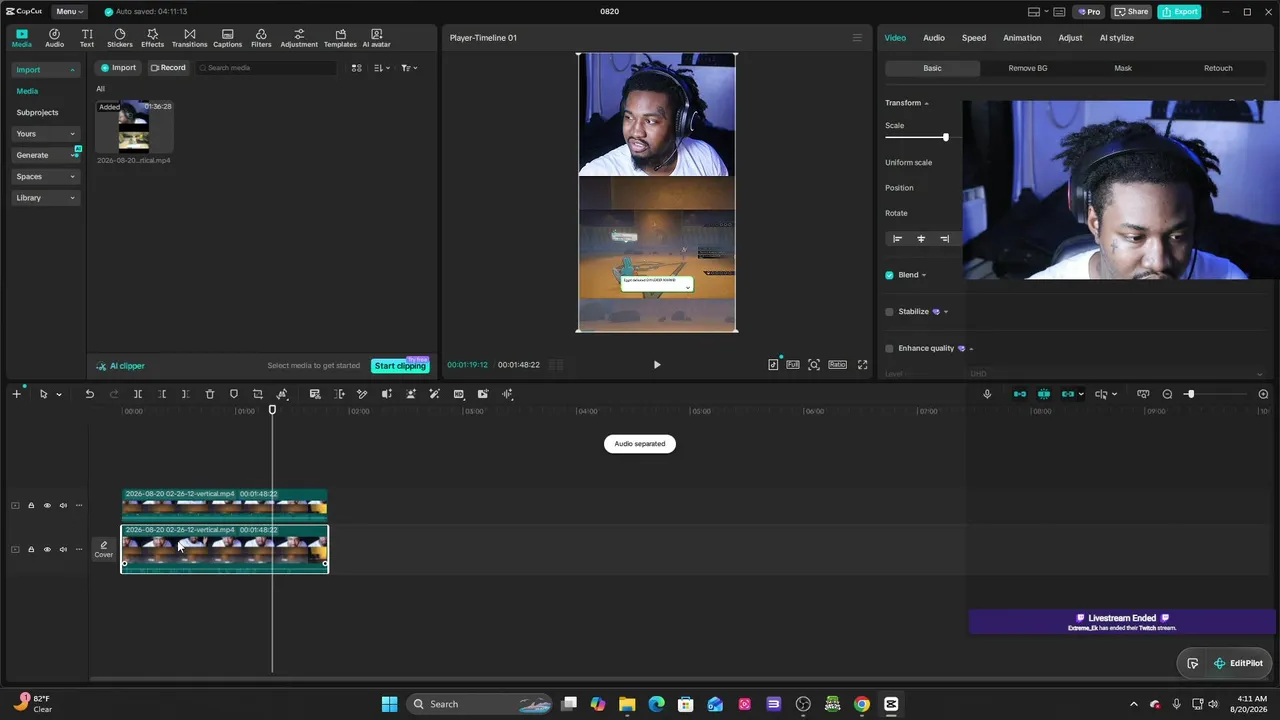Lock the lower video track

point(31,550)
